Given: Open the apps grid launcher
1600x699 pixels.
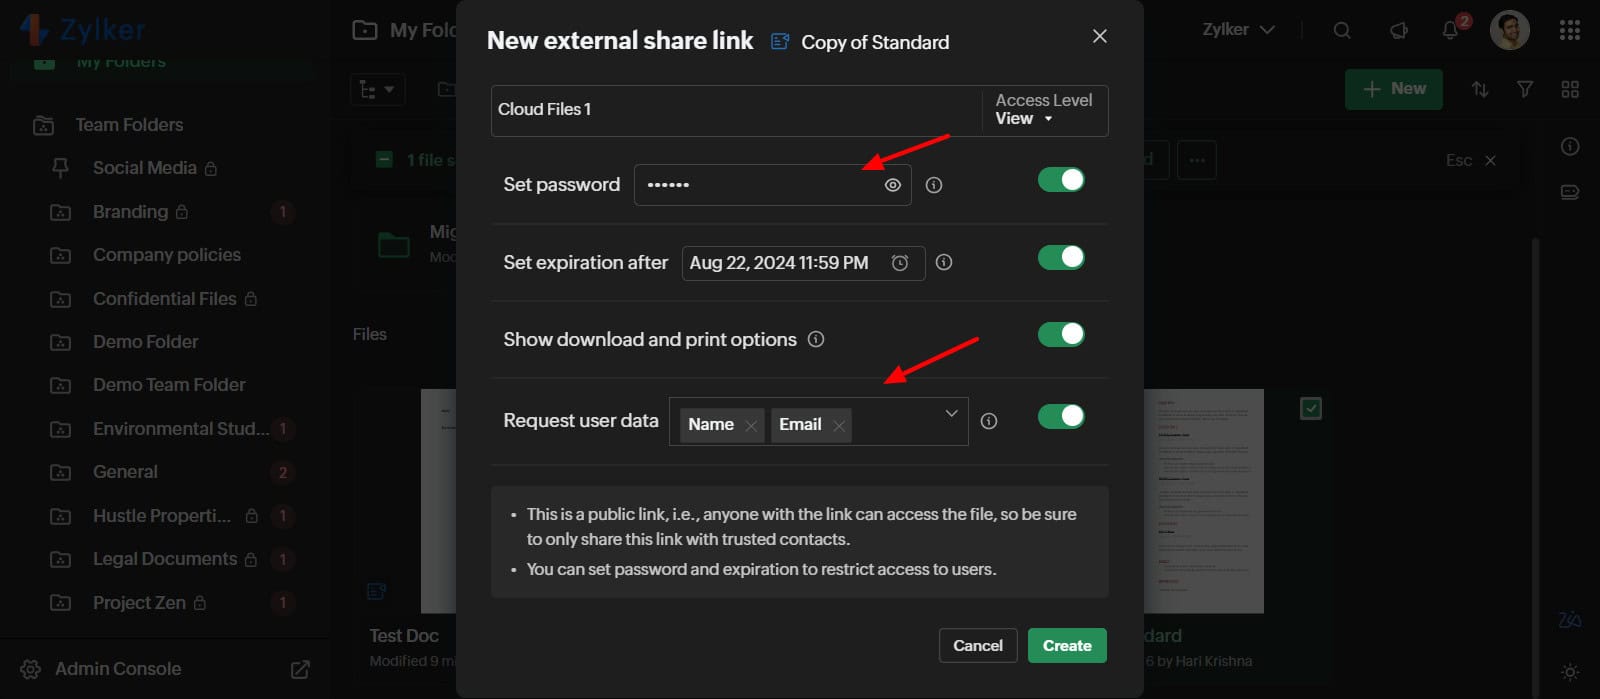Looking at the screenshot, I should click(x=1570, y=30).
